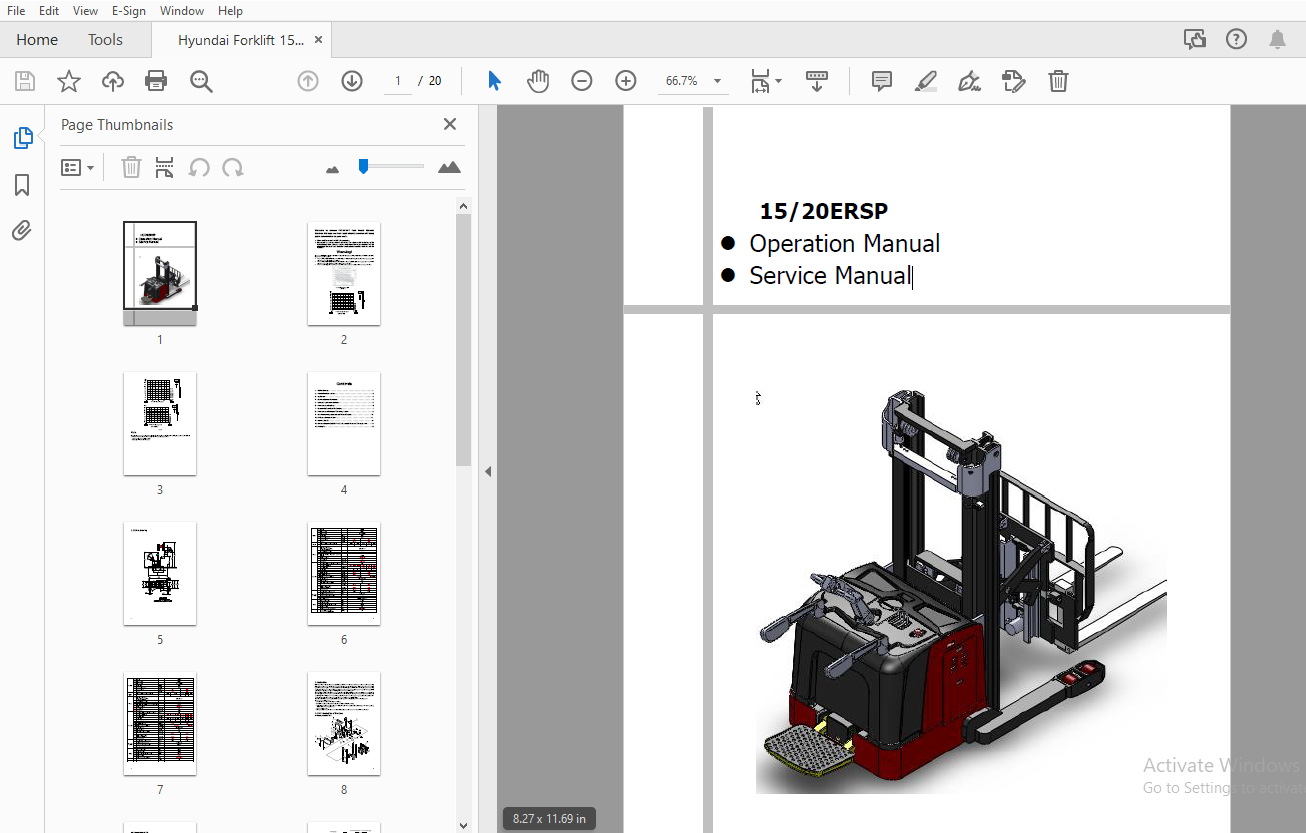Open the Bookmarks panel
This screenshot has width=1306, height=833.
coord(22,185)
